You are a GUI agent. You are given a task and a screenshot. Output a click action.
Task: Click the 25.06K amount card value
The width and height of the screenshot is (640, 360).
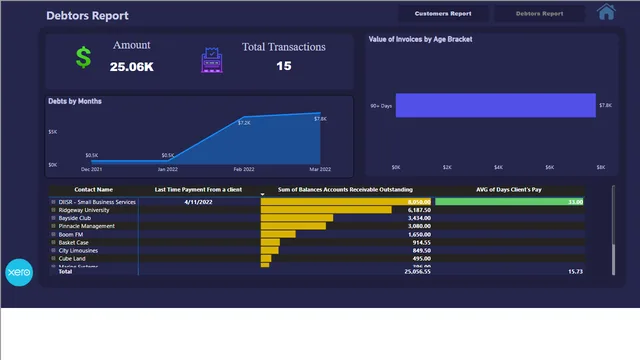[x=131, y=67]
